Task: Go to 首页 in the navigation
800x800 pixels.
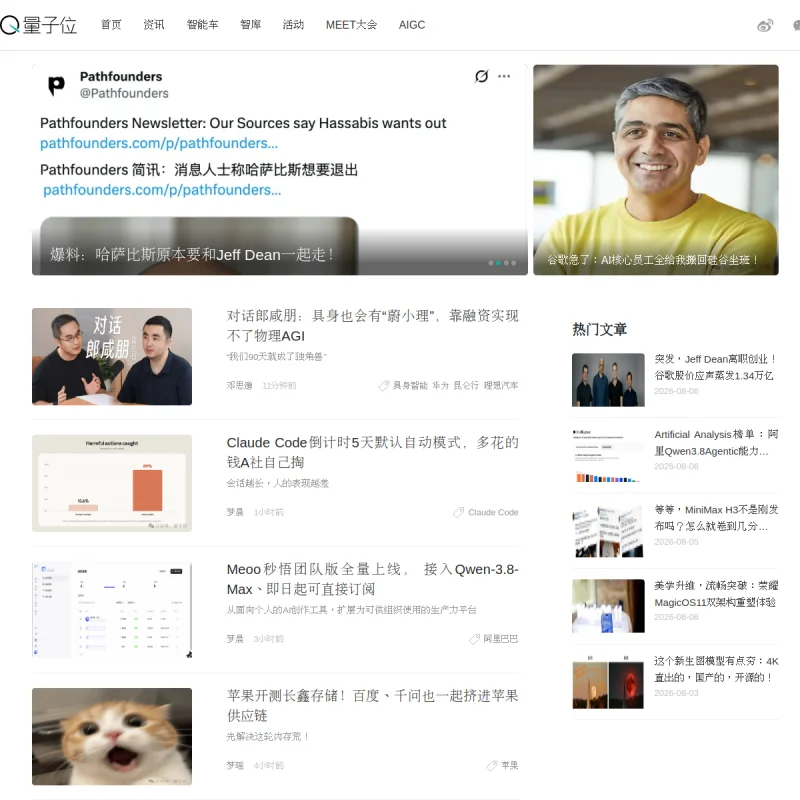Action: click(x=111, y=24)
